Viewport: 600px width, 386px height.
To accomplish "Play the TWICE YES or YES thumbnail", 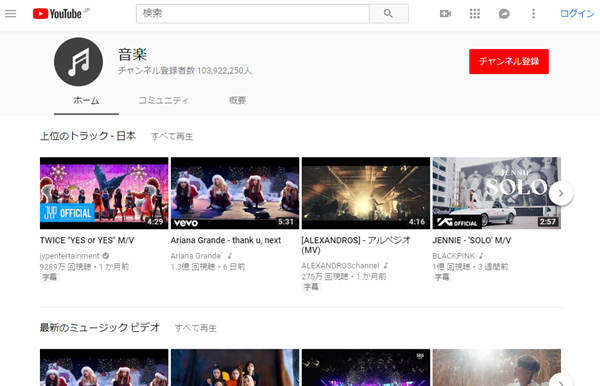I will click(104, 193).
